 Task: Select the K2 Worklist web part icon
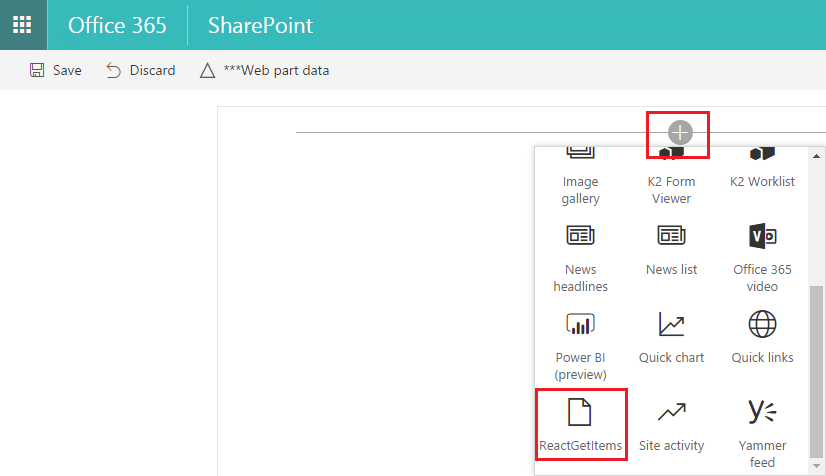coord(762,153)
